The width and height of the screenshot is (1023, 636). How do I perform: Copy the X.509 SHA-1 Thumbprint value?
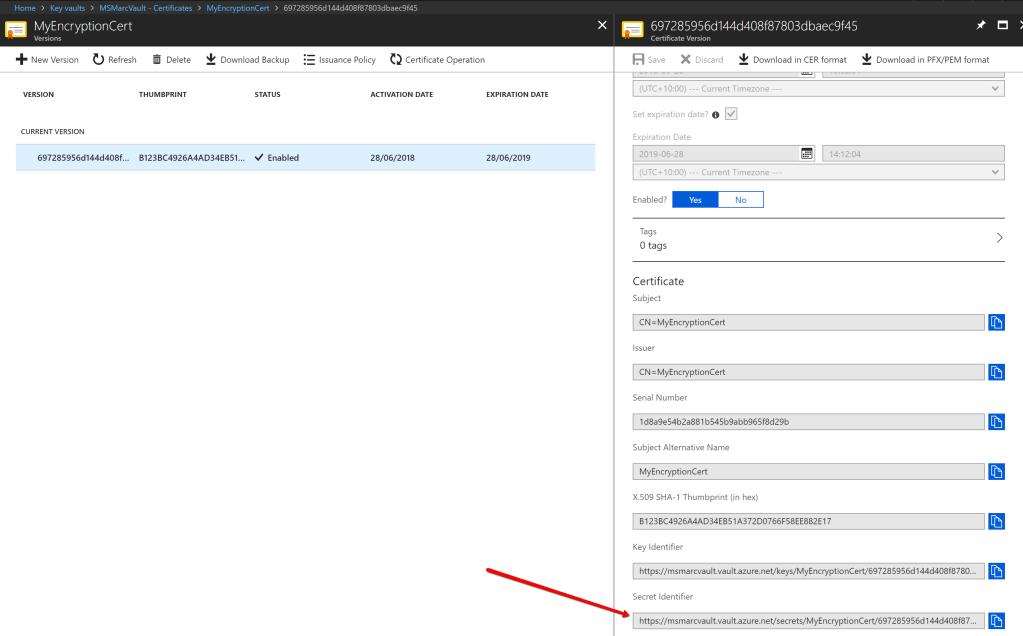995,521
